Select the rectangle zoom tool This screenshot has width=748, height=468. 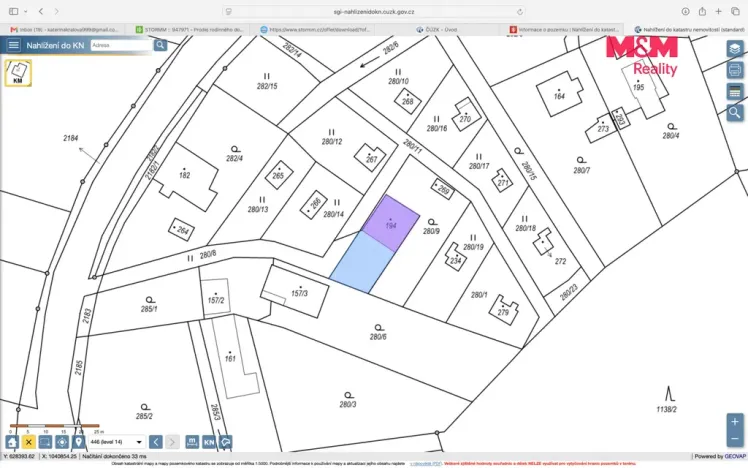click(45, 442)
